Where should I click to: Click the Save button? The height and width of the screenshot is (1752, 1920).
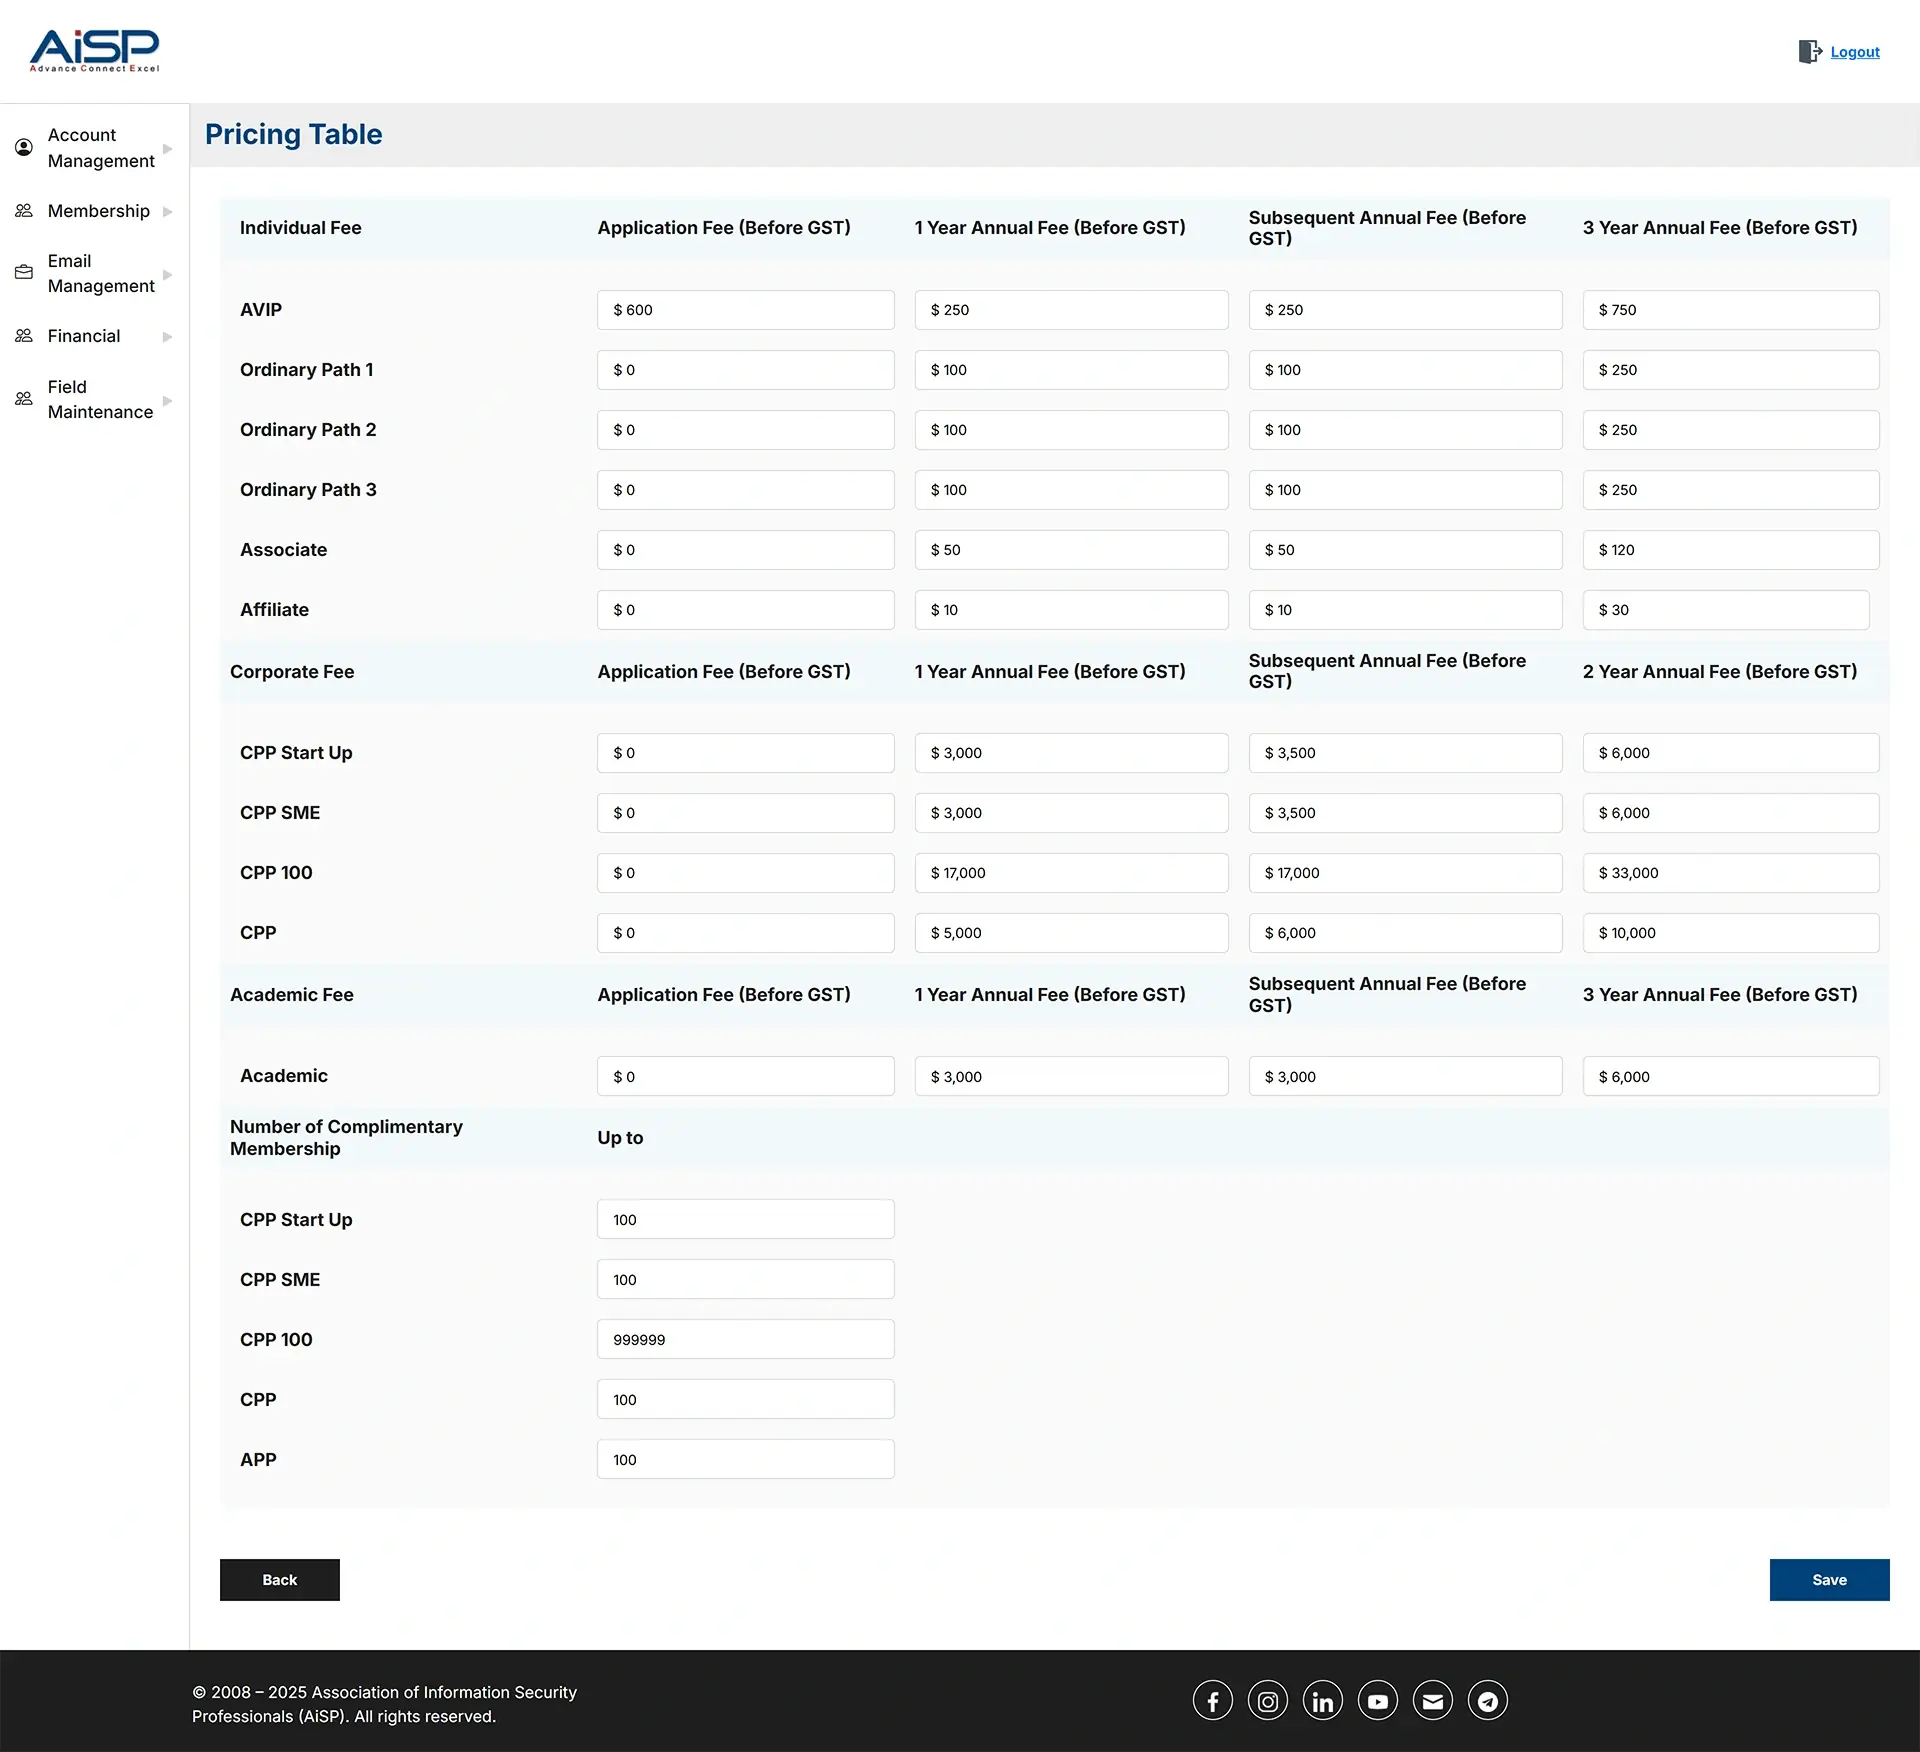[1828, 1579]
